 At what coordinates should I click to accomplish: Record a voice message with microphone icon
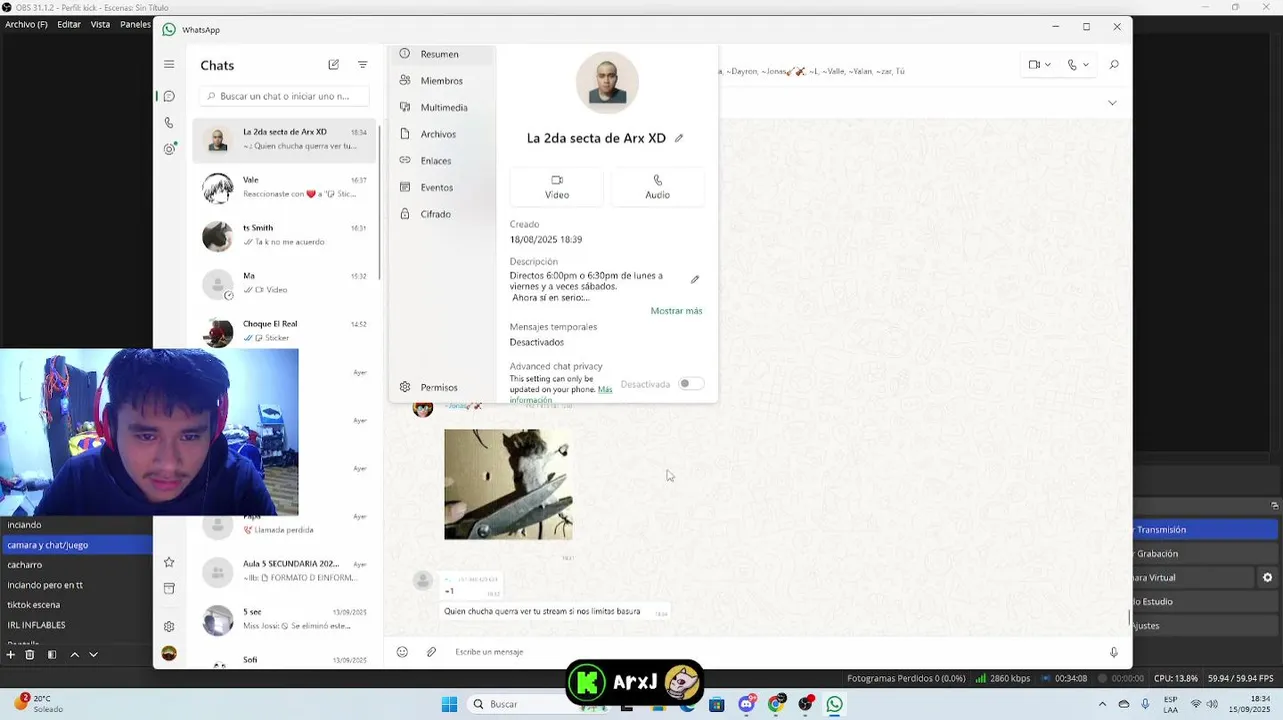[x=1114, y=652]
